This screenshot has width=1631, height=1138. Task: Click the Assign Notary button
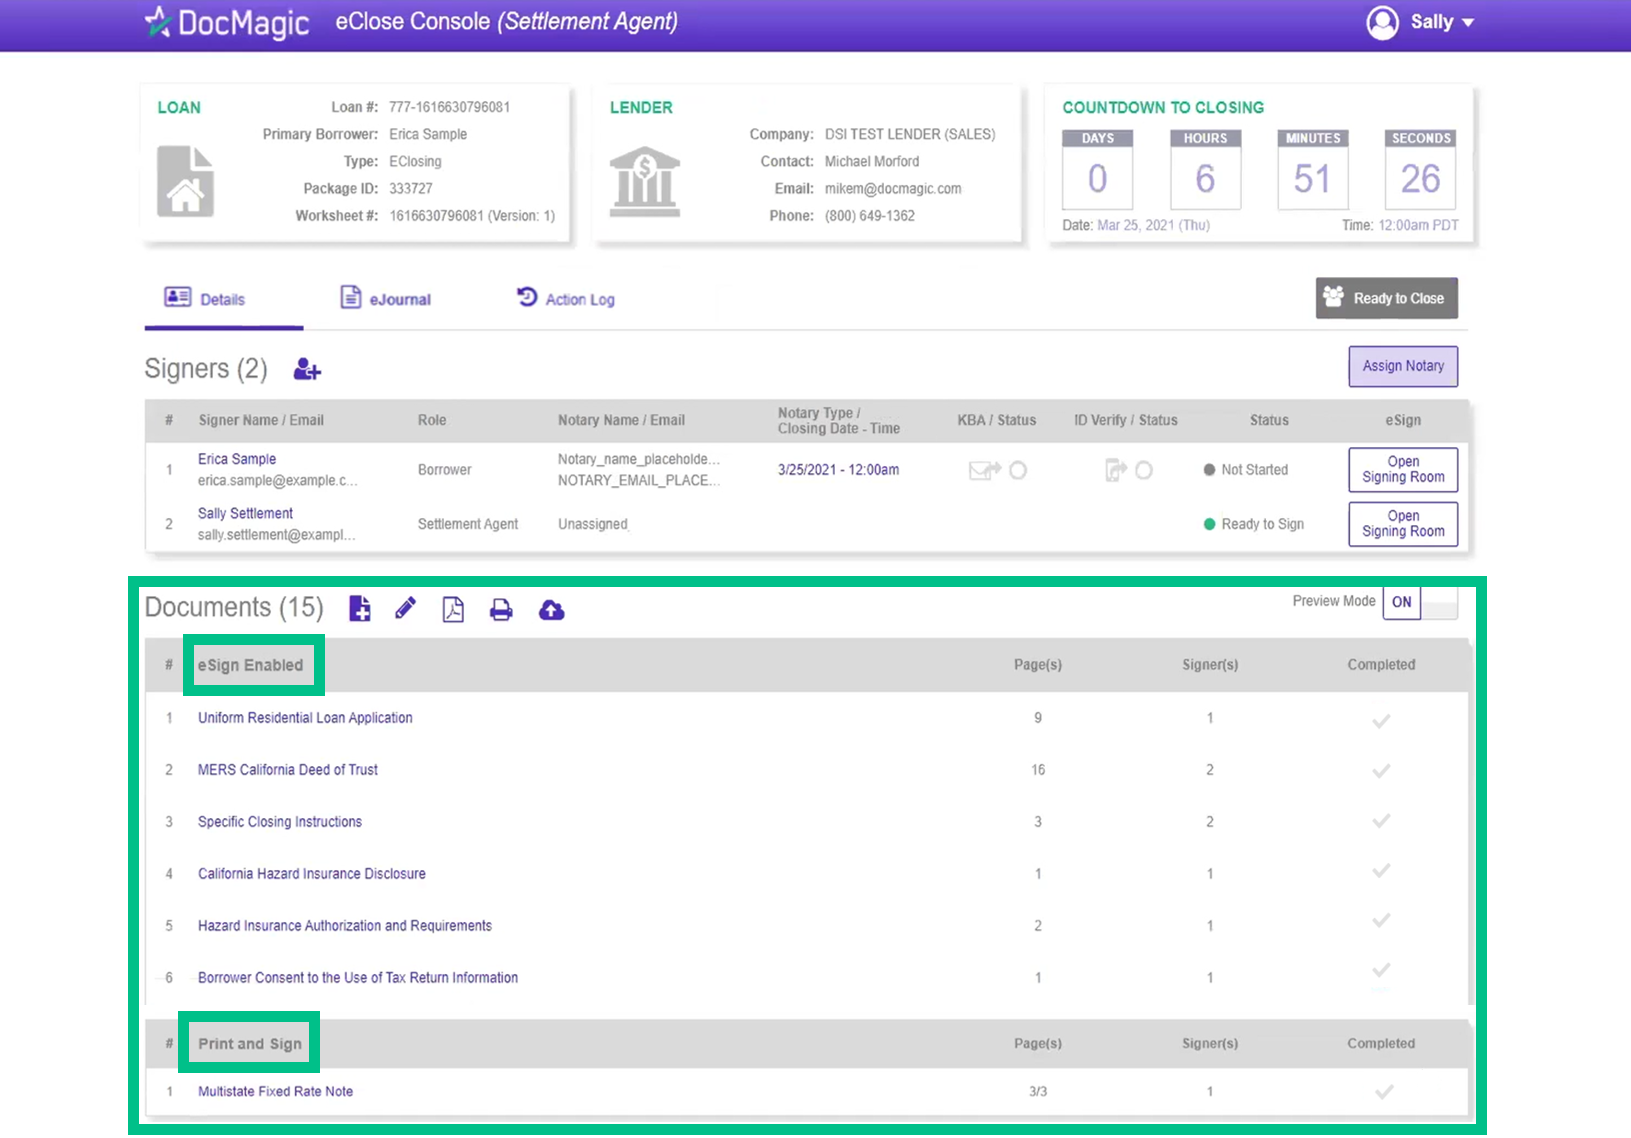point(1403,366)
